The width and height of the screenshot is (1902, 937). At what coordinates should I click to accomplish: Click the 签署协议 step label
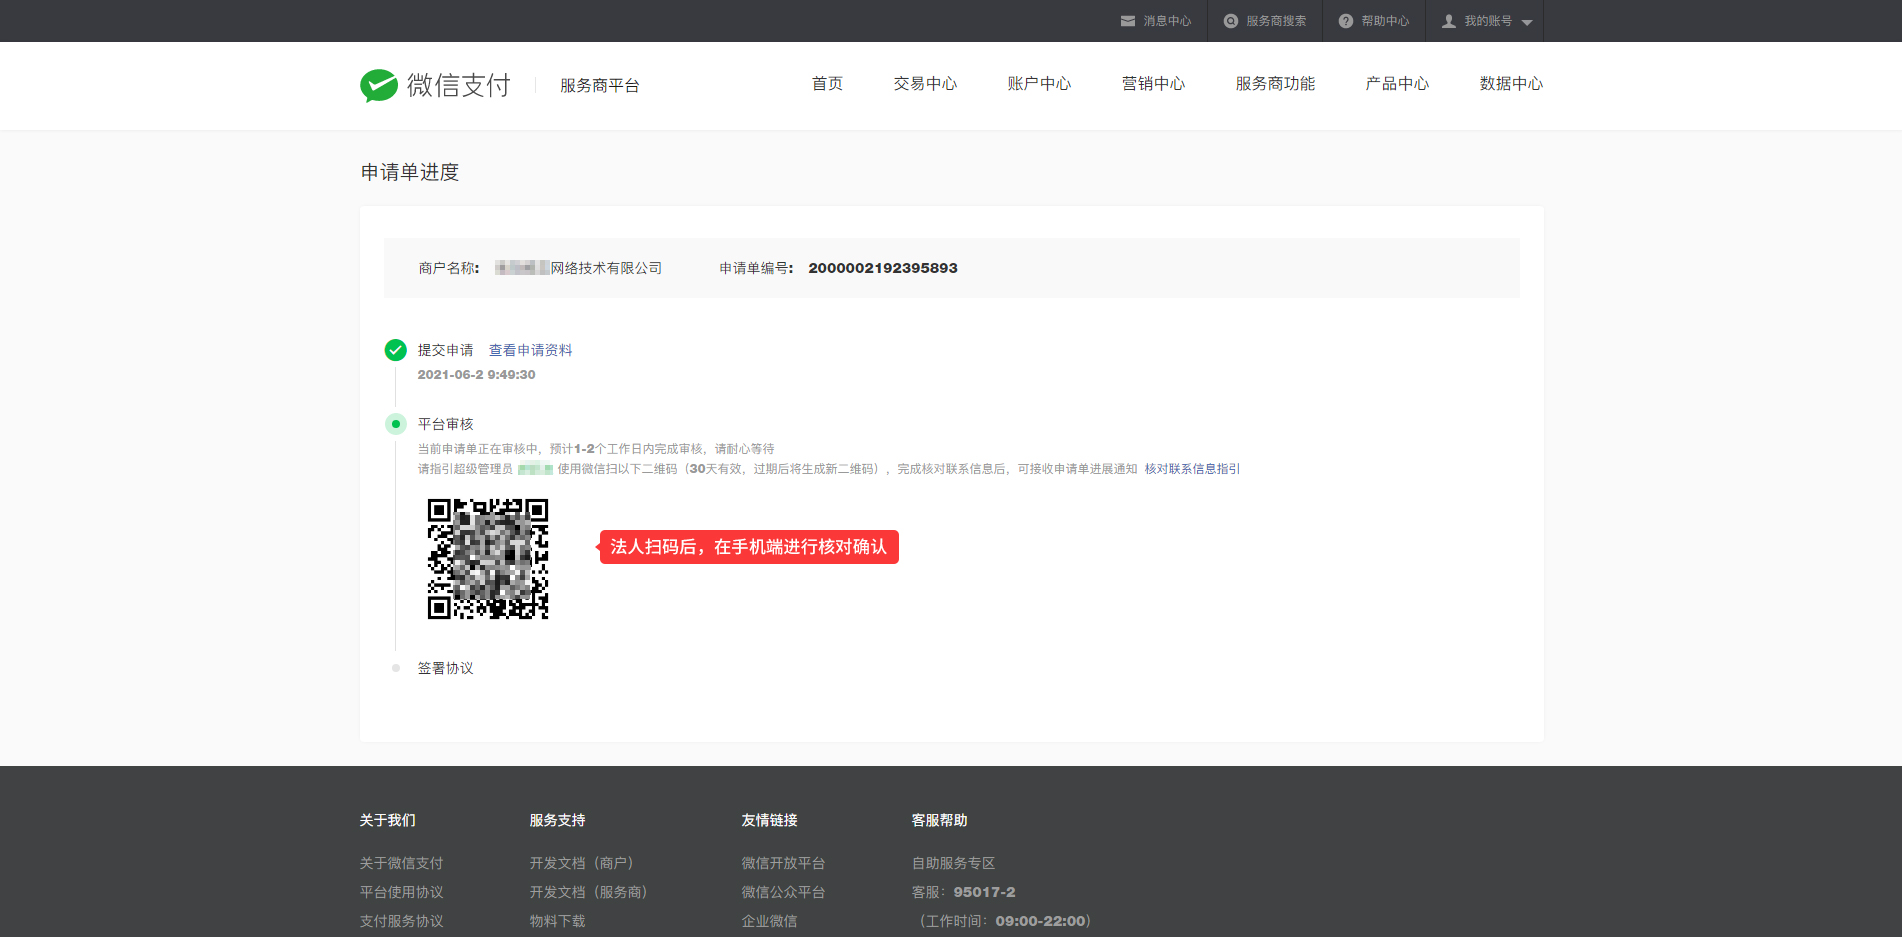pyautogui.click(x=445, y=668)
